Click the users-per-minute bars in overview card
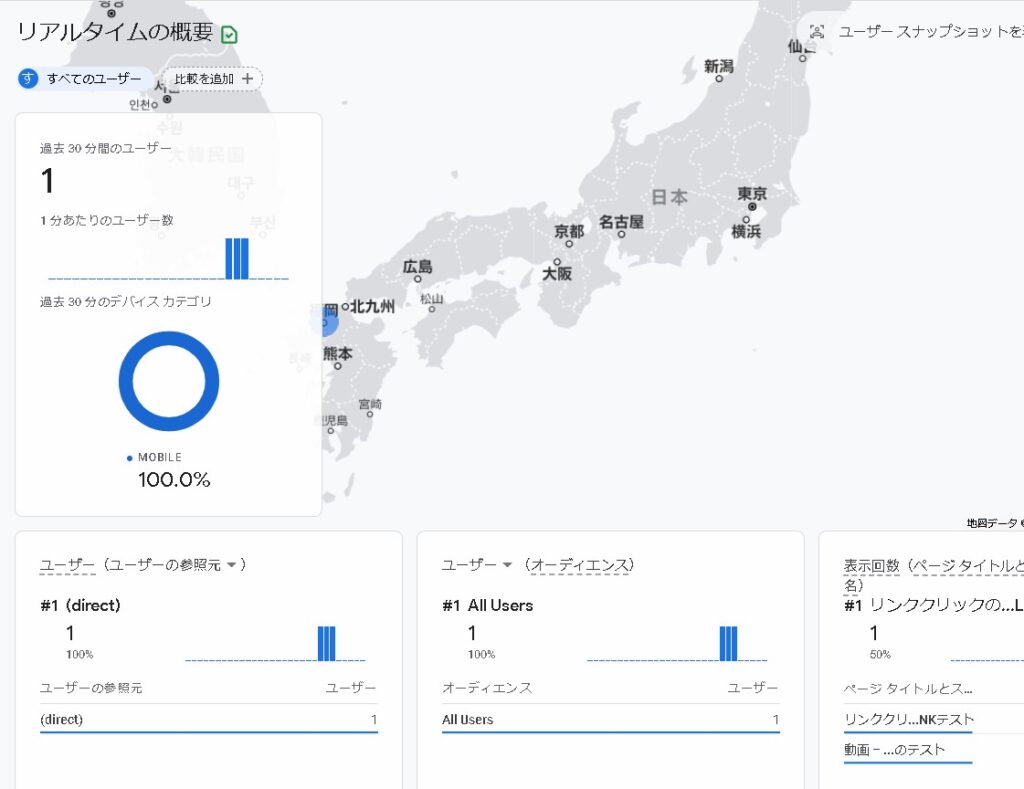1024x789 pixels. coord(236,259)
